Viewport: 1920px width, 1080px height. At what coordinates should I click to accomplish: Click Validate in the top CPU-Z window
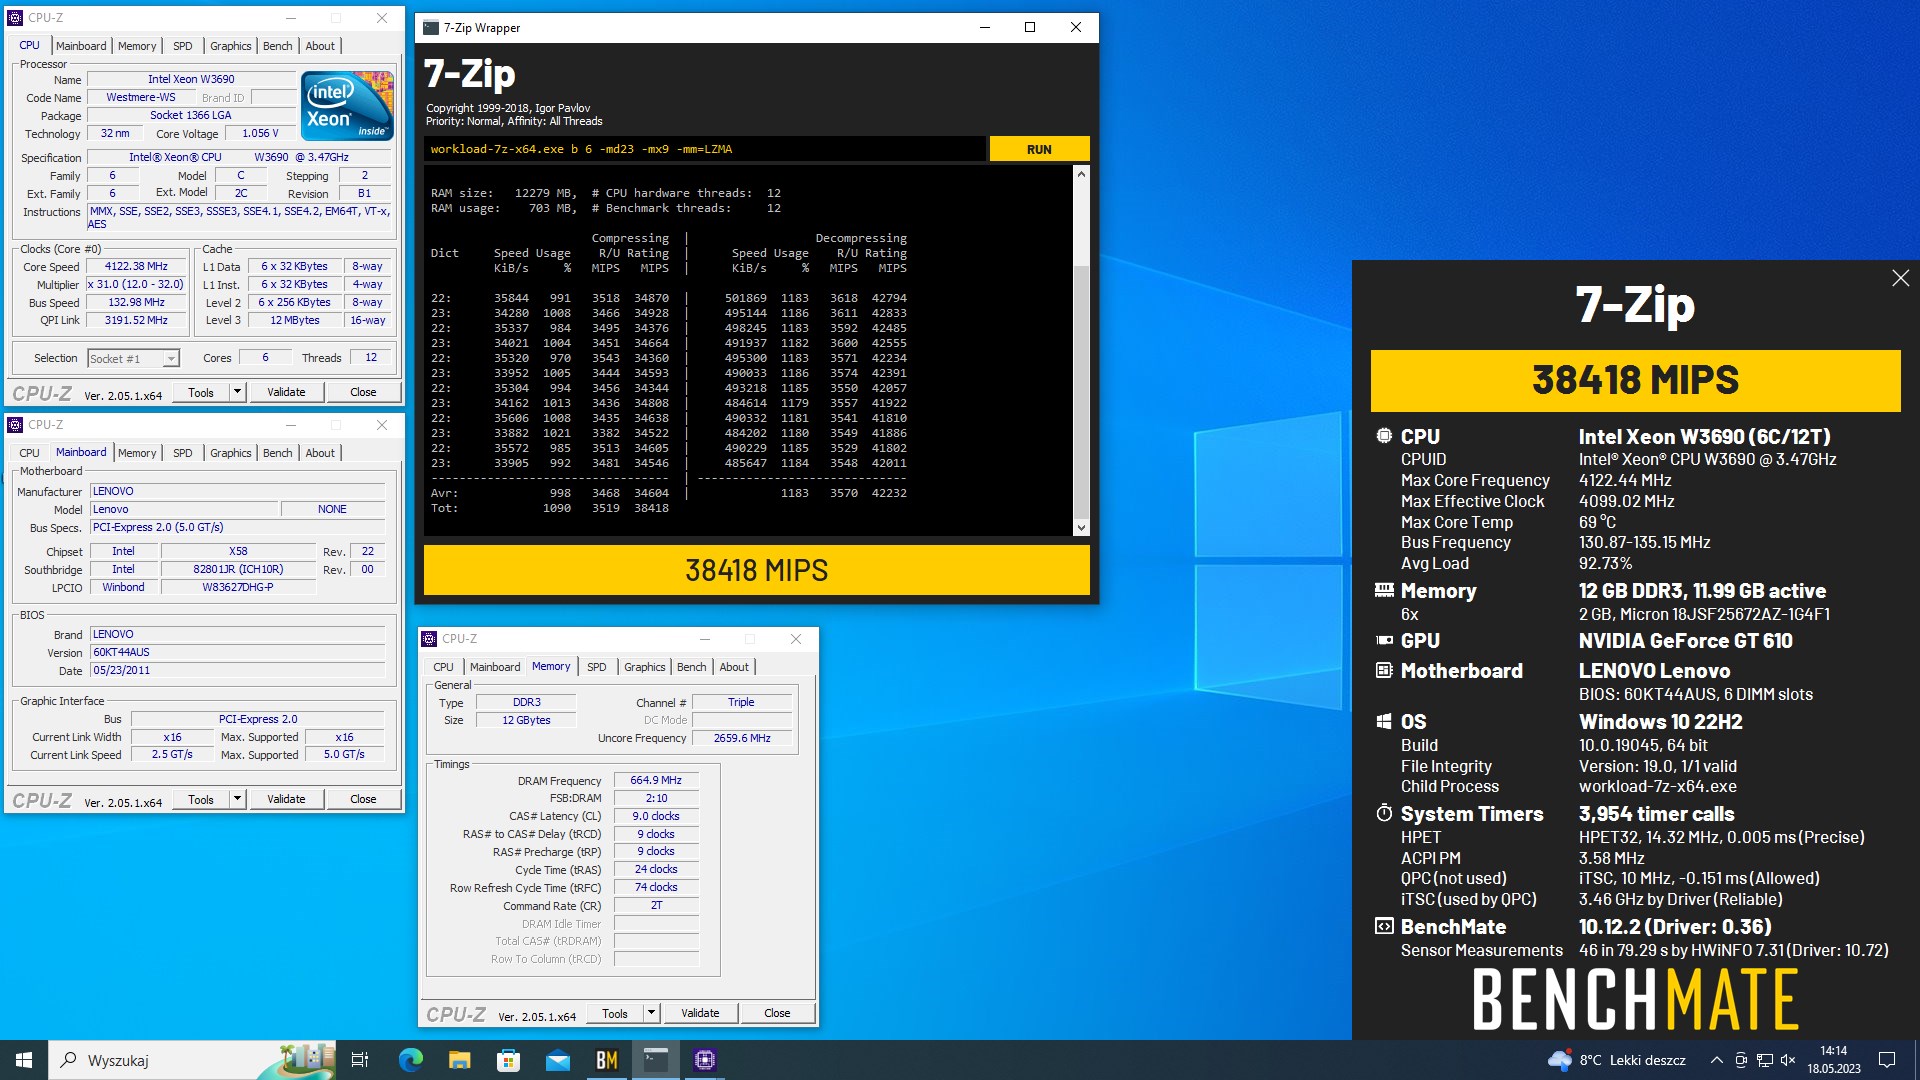point(286,392)
